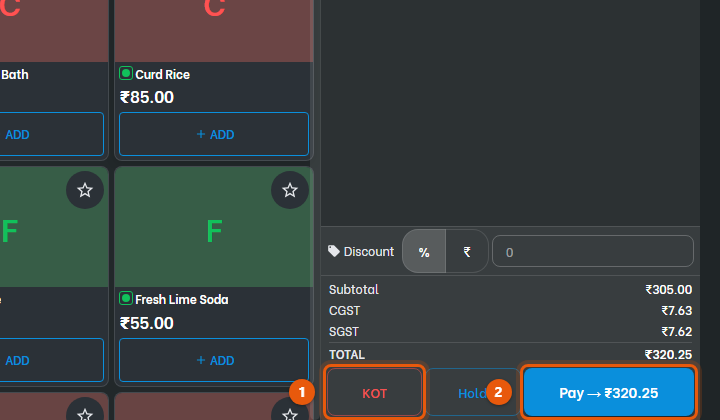This screenshot has width=720, height=420.
Task: Click the Fresh Lime Soda veg indicator
Action: [x=126, y=298]
